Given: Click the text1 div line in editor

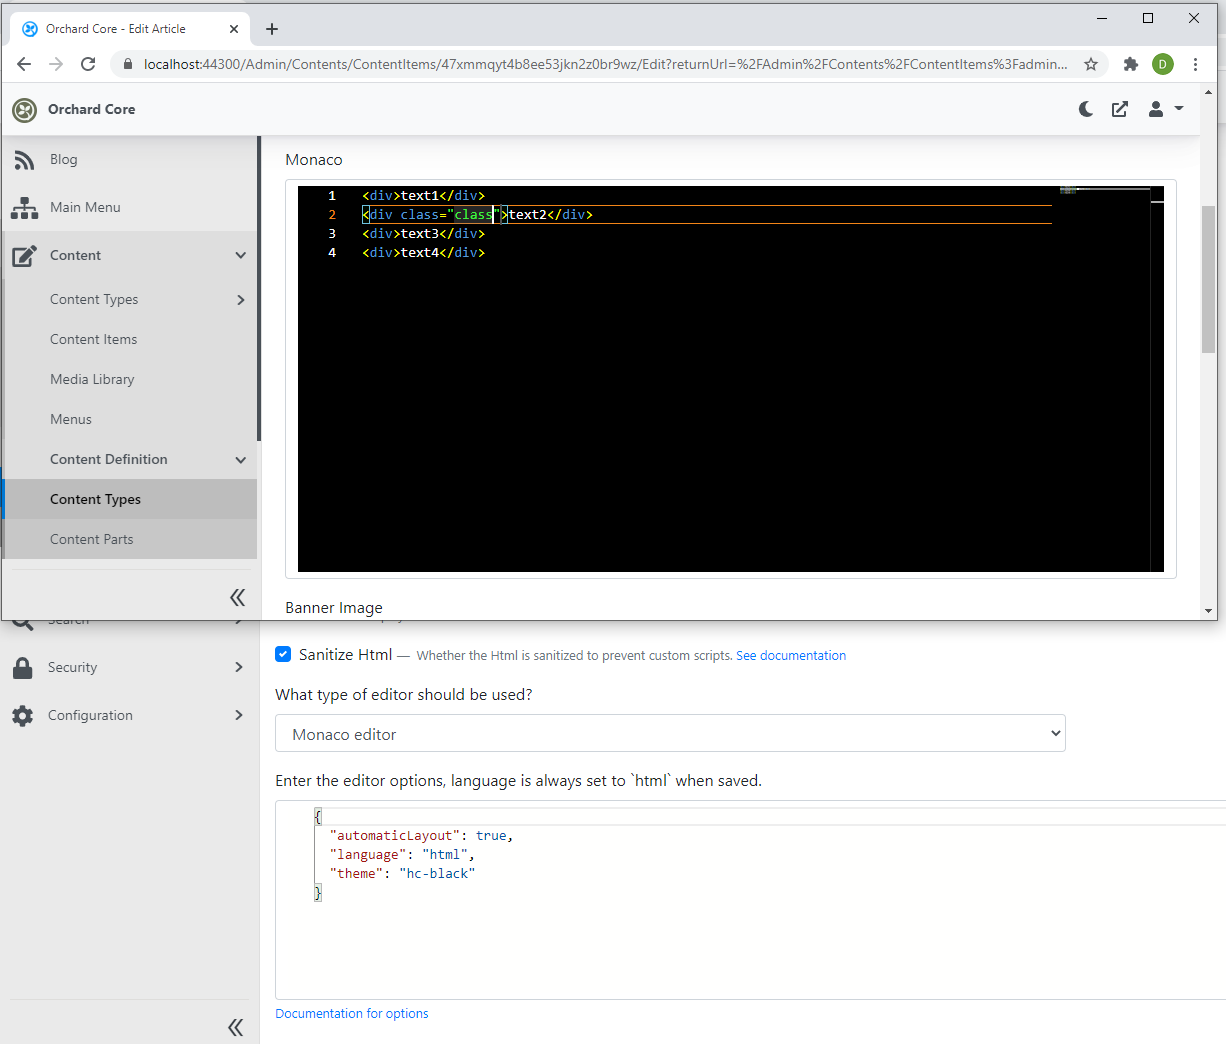Looking at the screenshot, I should (423, 196).
